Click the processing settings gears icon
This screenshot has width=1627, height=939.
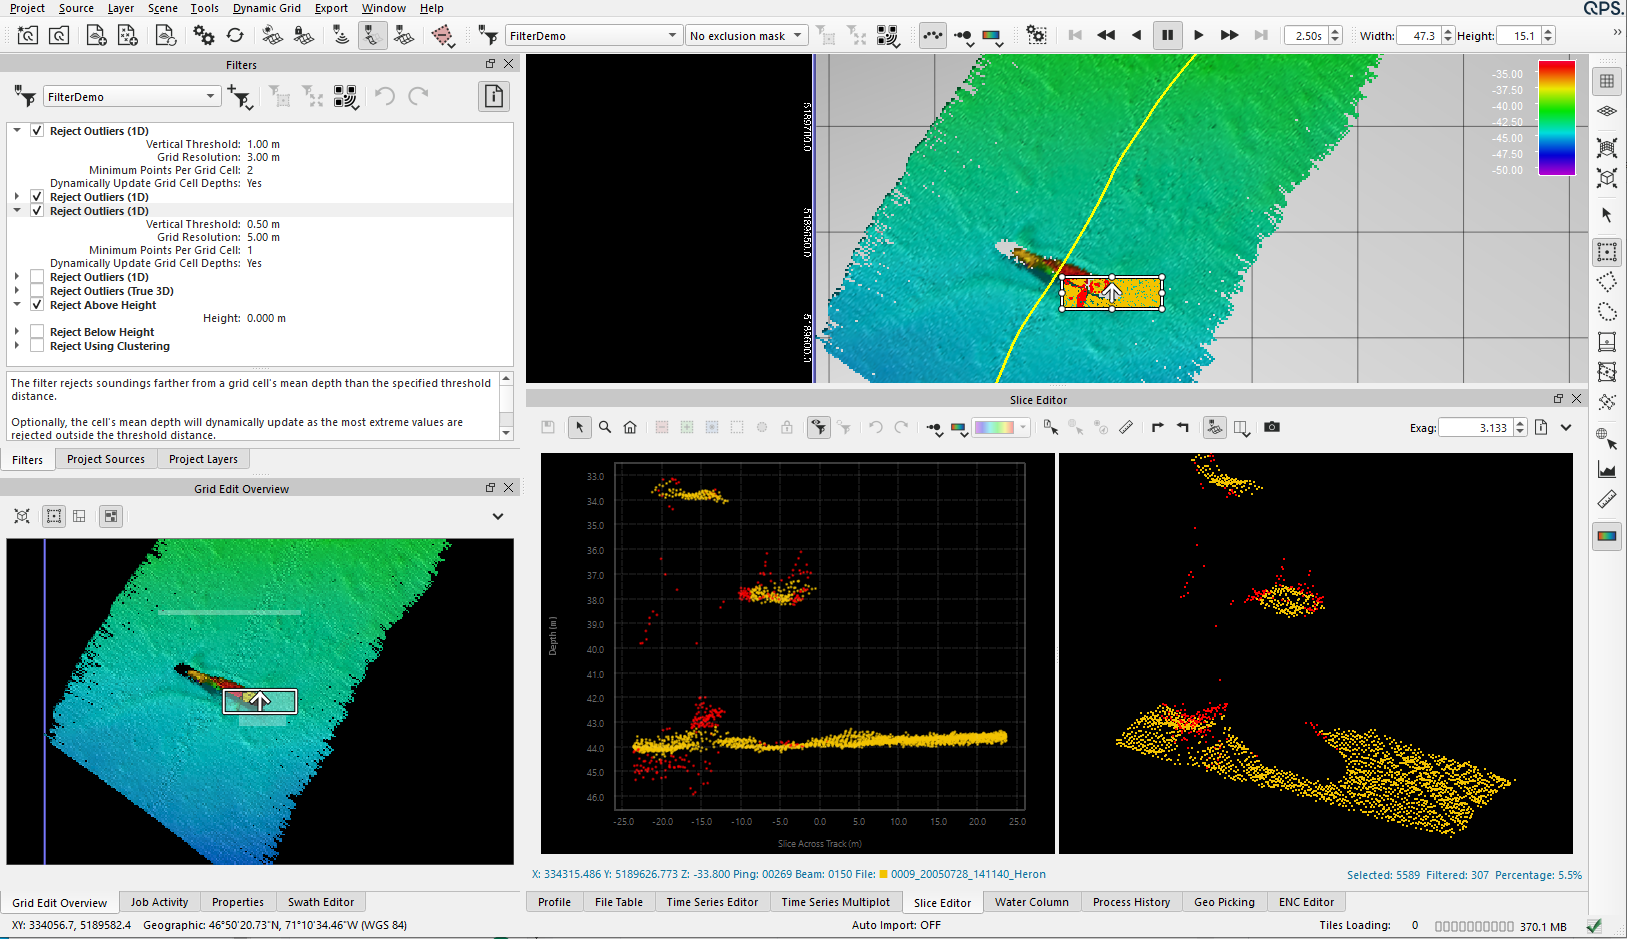pyautogui.click(x=204, y=36)
